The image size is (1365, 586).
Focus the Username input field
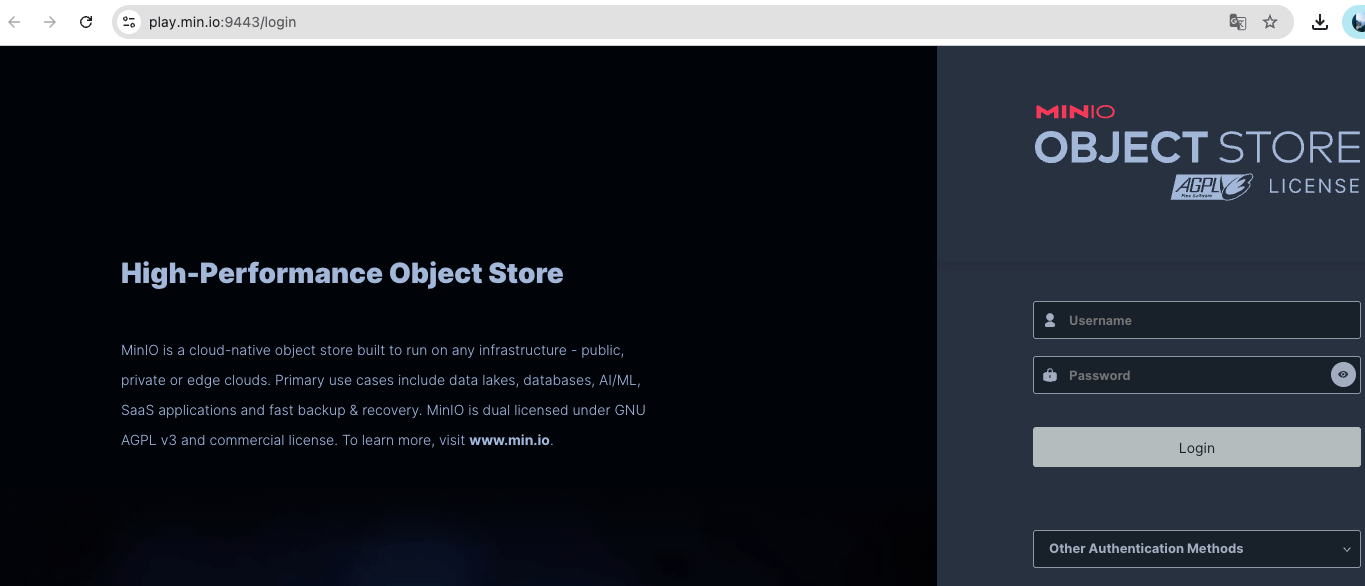[1196, 321]
